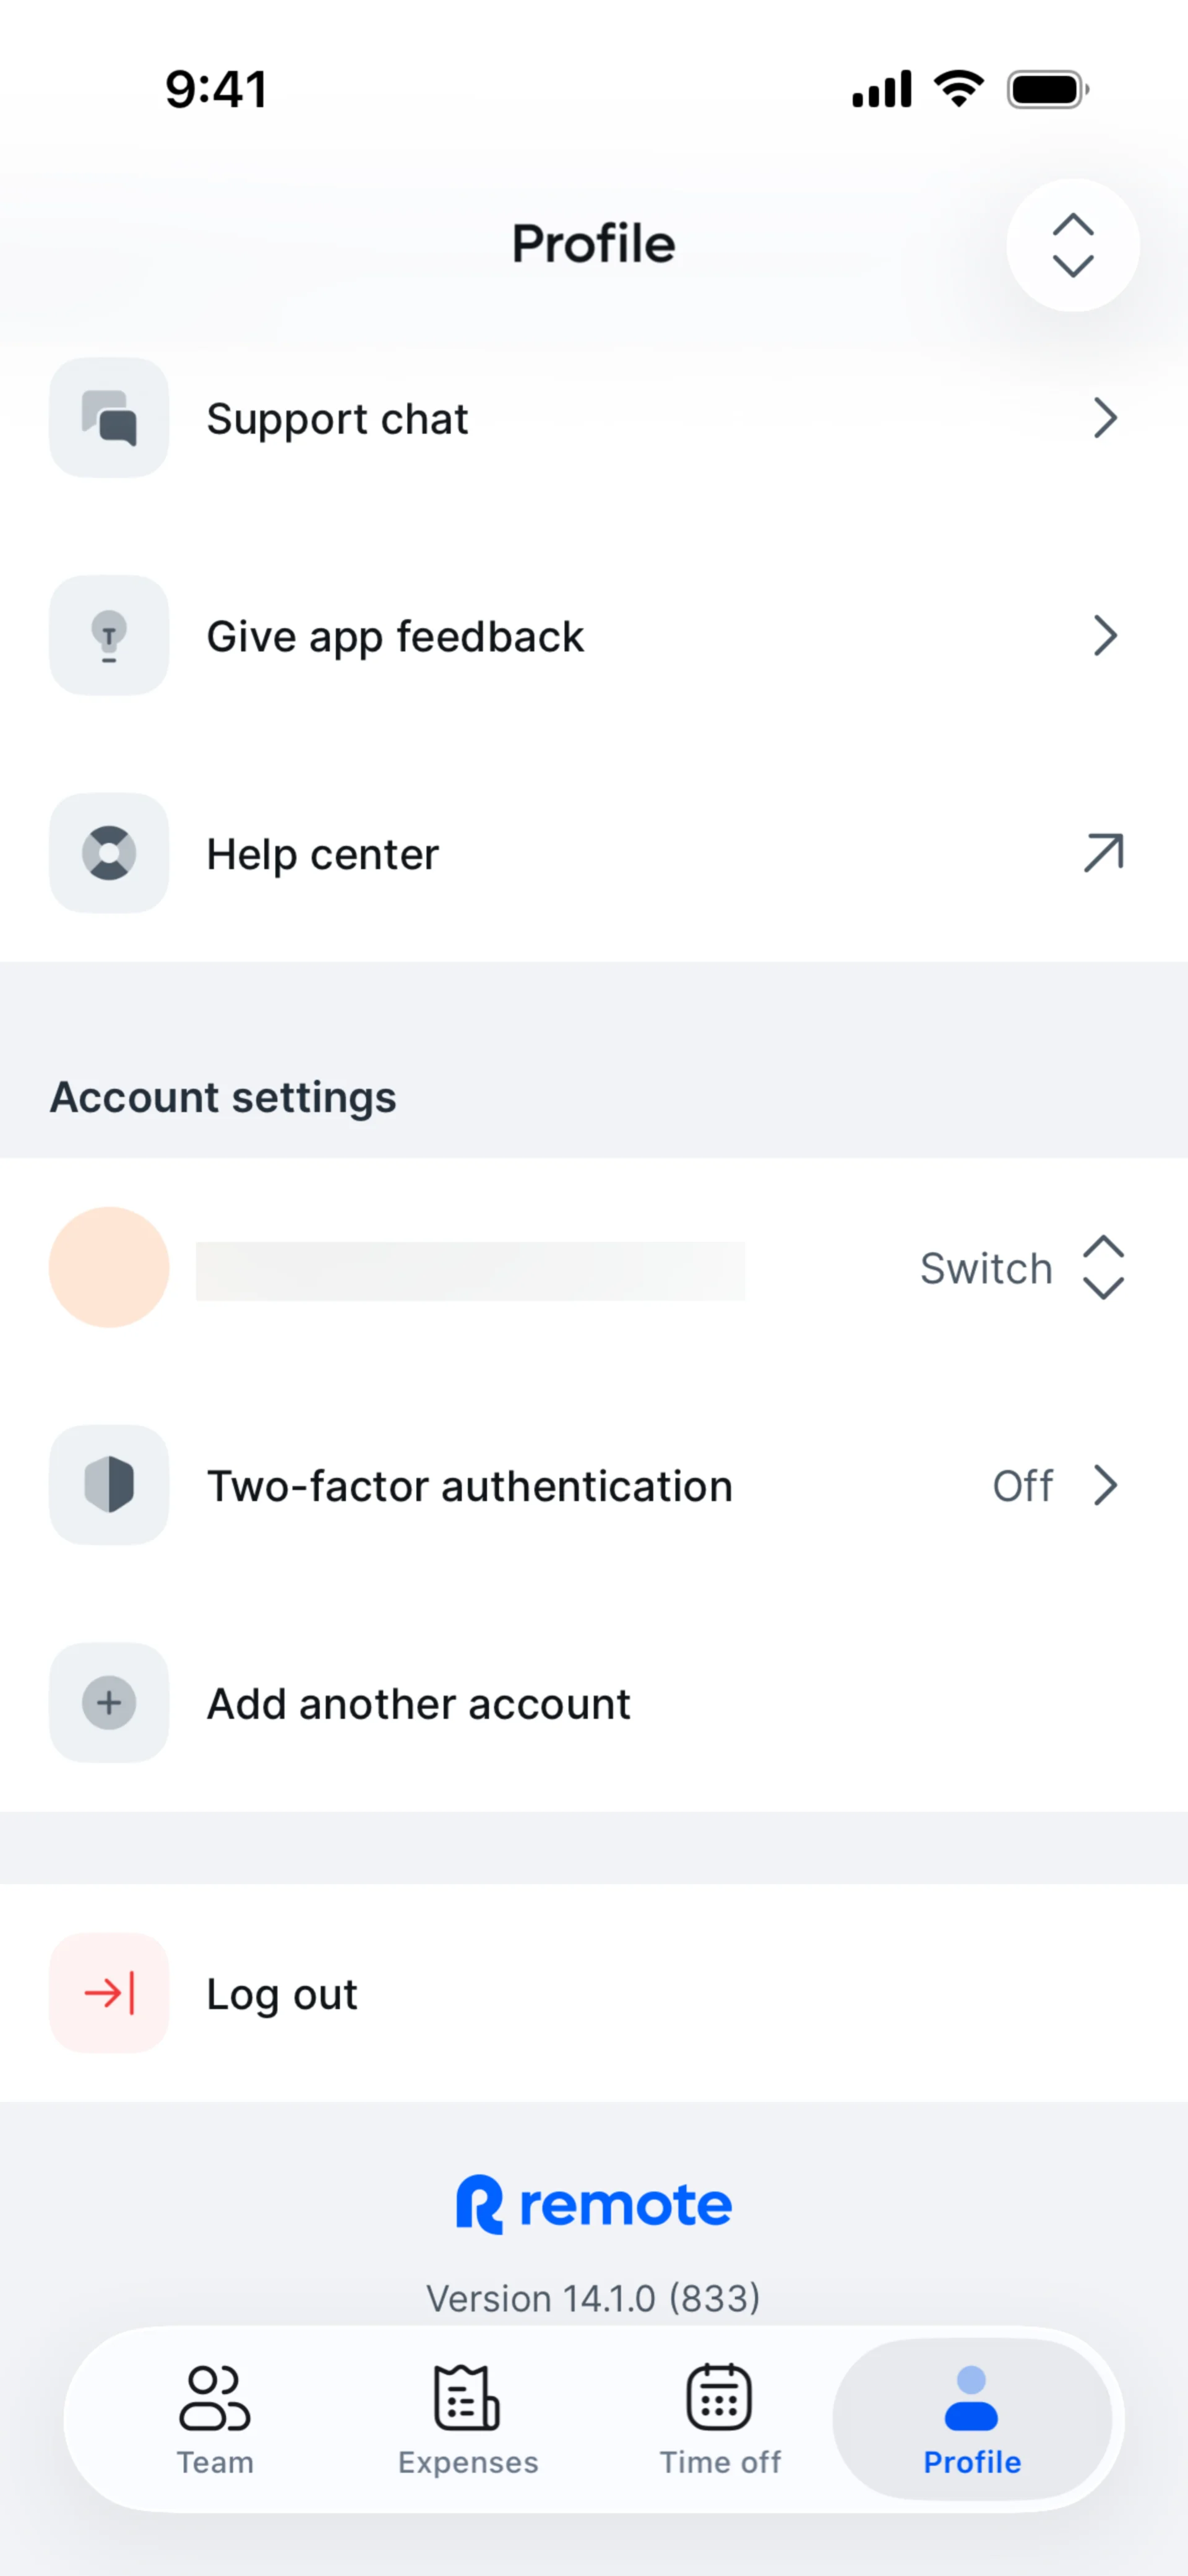Open Give app feedback chevron
Image resolution: width=1188 pixels, height=2576 pixels.
click(1104, 636)
